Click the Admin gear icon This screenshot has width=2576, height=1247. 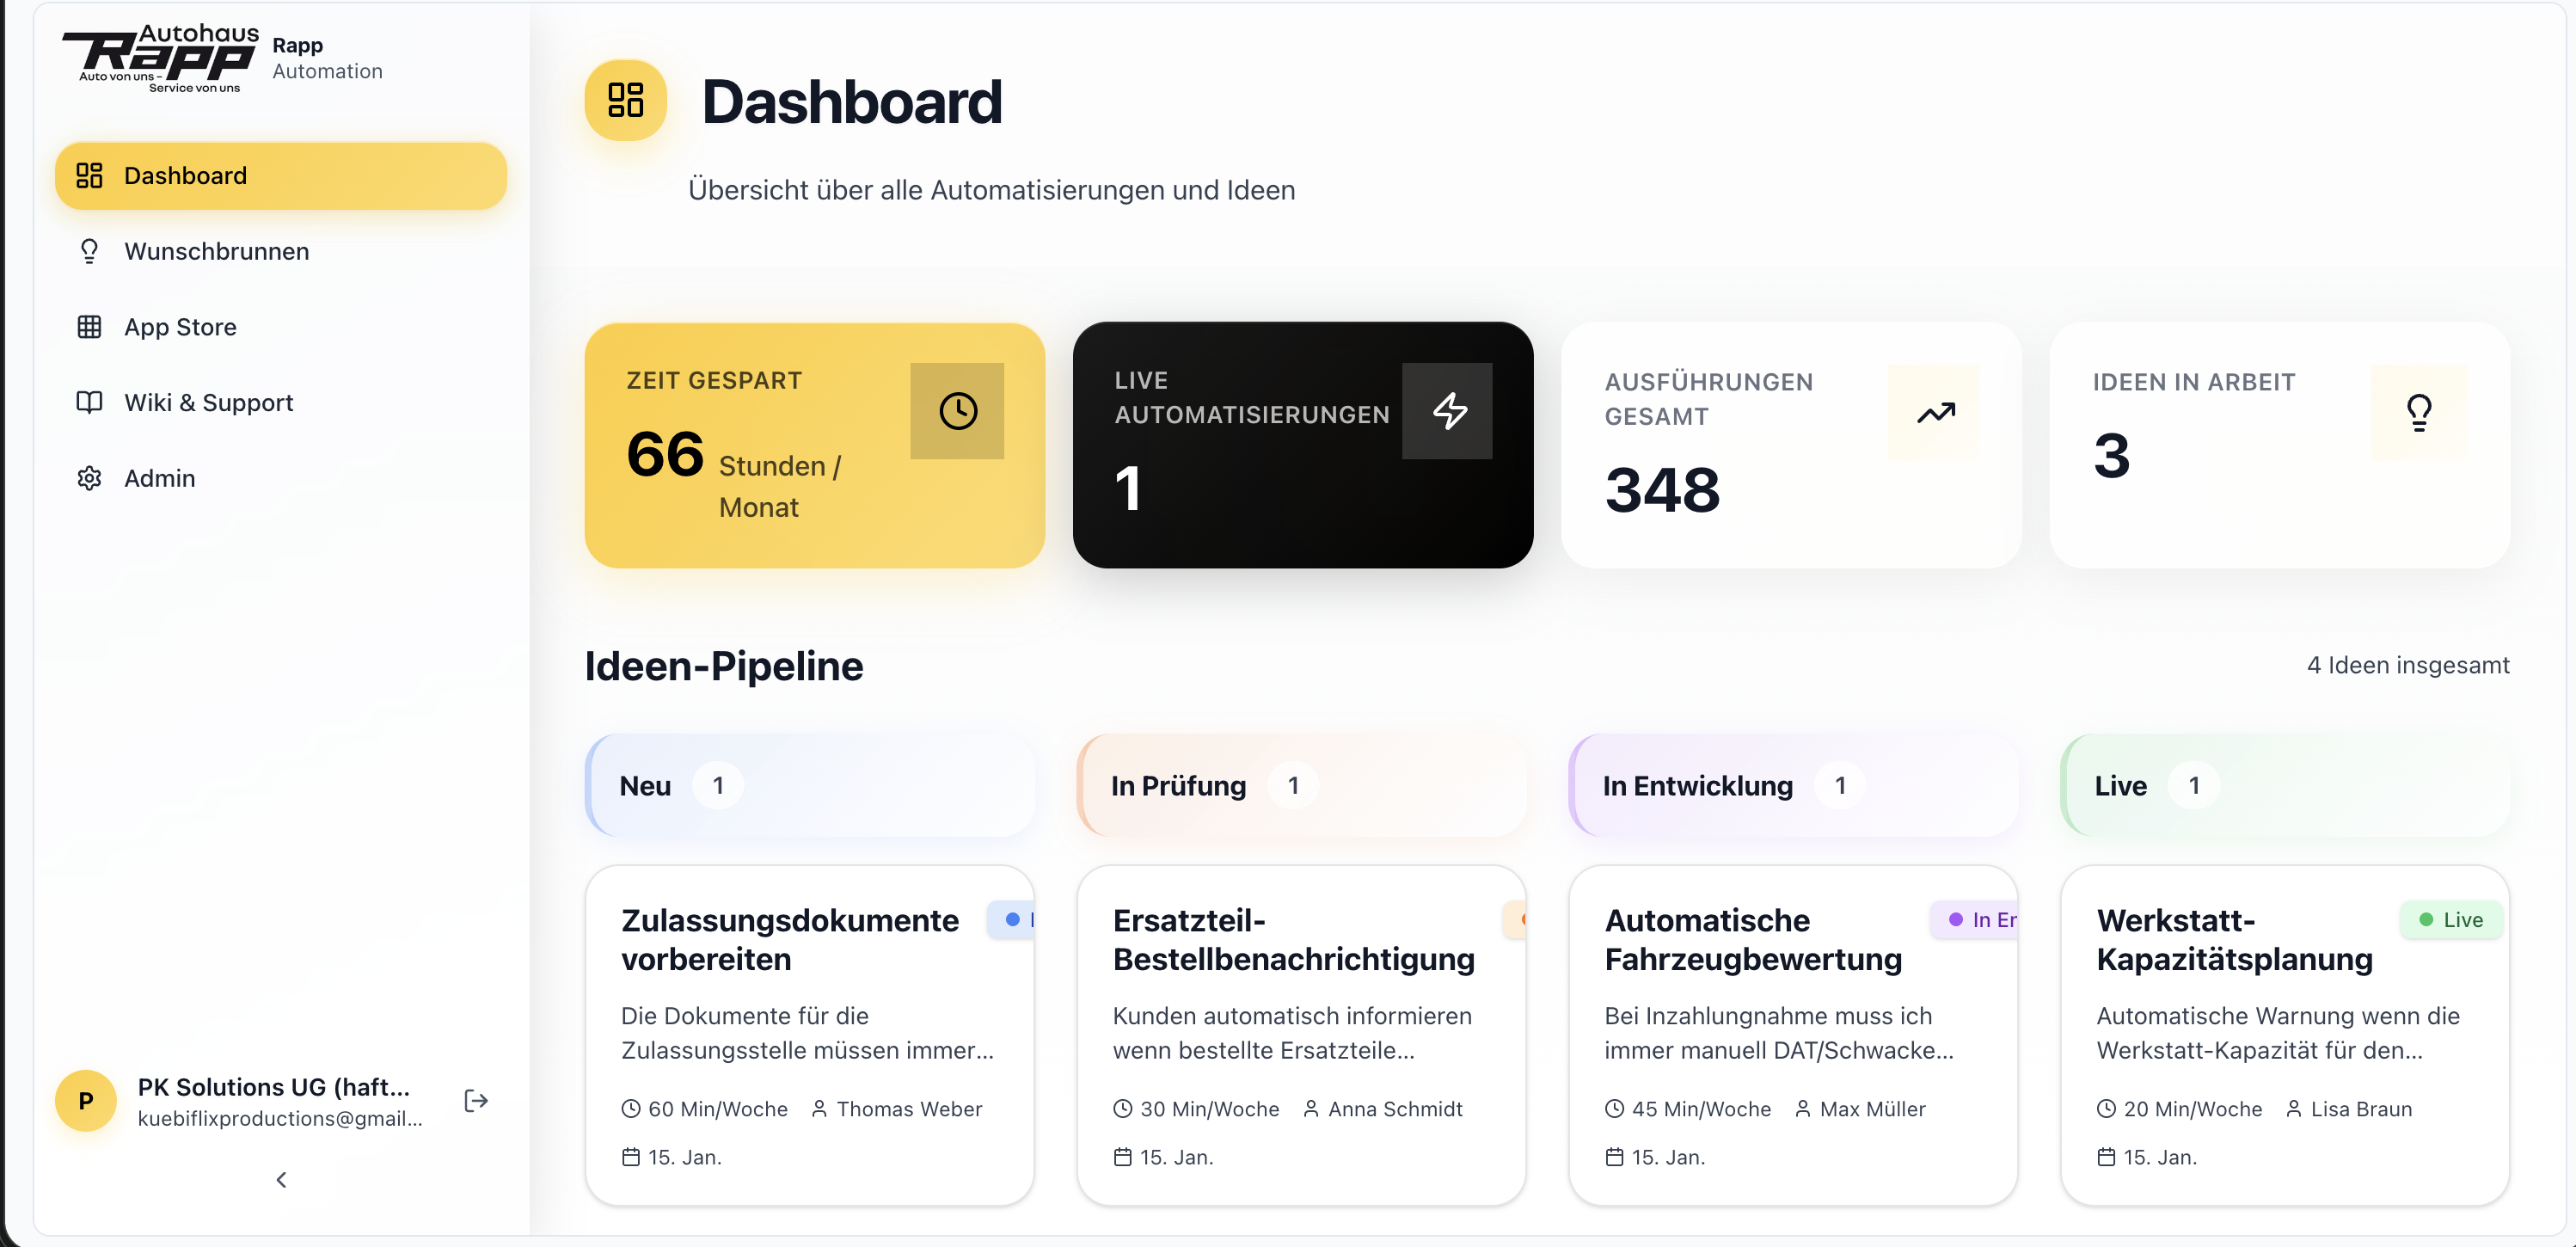point(89,478)
